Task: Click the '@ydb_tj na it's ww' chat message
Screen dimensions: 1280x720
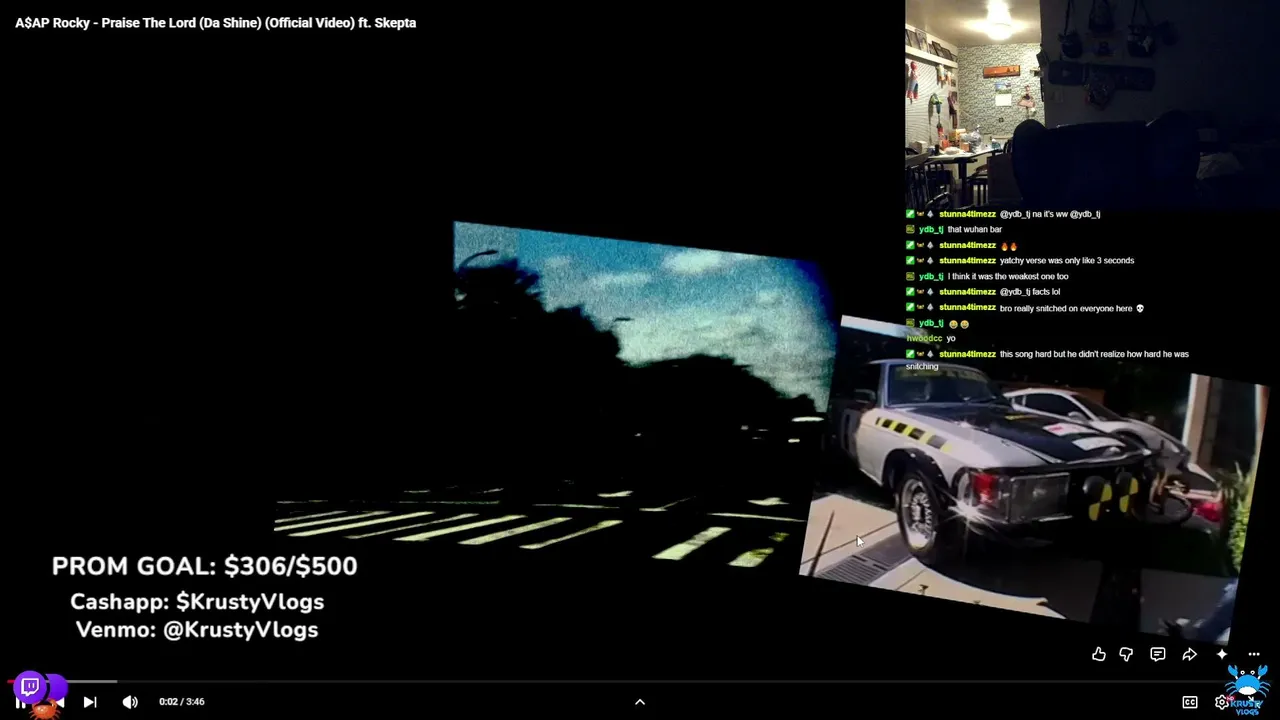Action: coord(1050,214)
